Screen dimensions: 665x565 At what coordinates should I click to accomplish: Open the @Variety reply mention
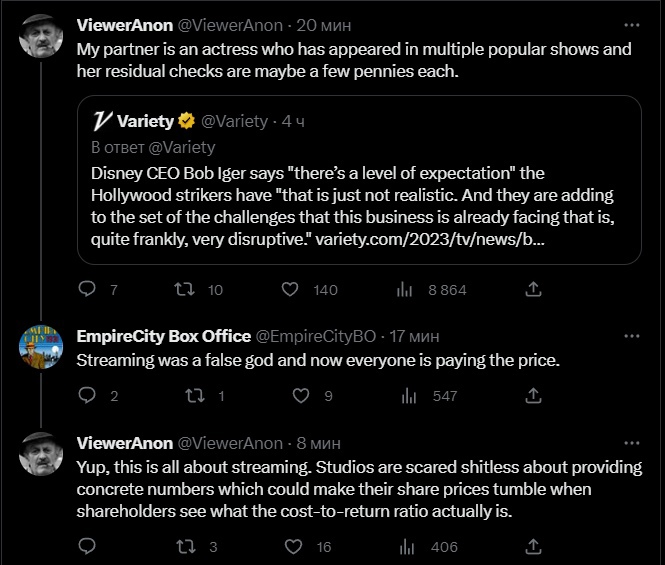182,147
